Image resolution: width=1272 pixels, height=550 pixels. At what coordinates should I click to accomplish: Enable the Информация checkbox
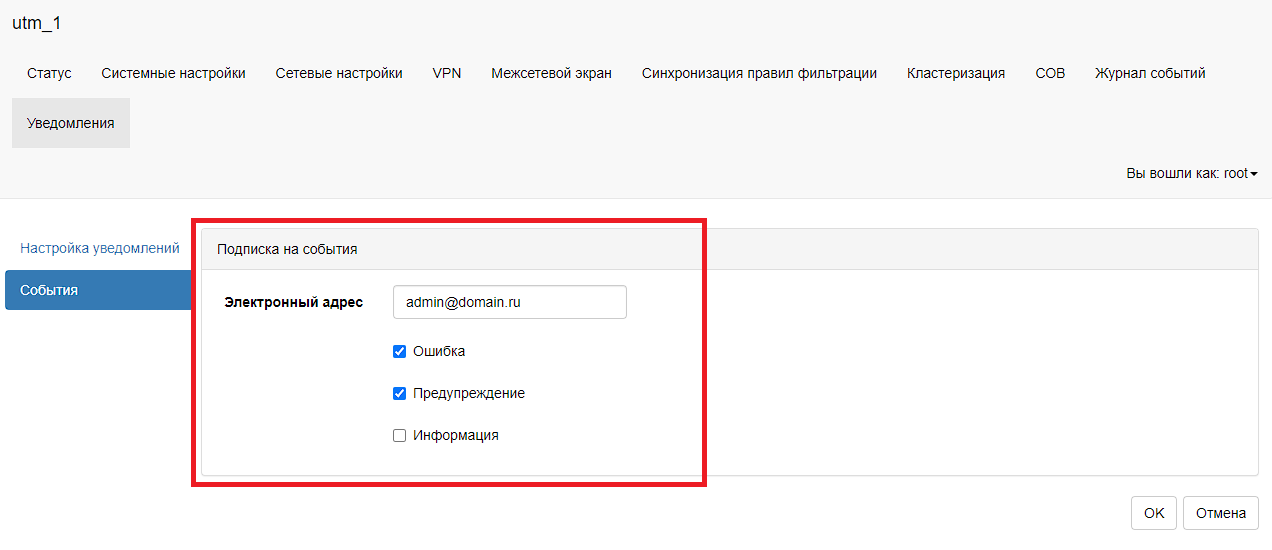(400, 436)
